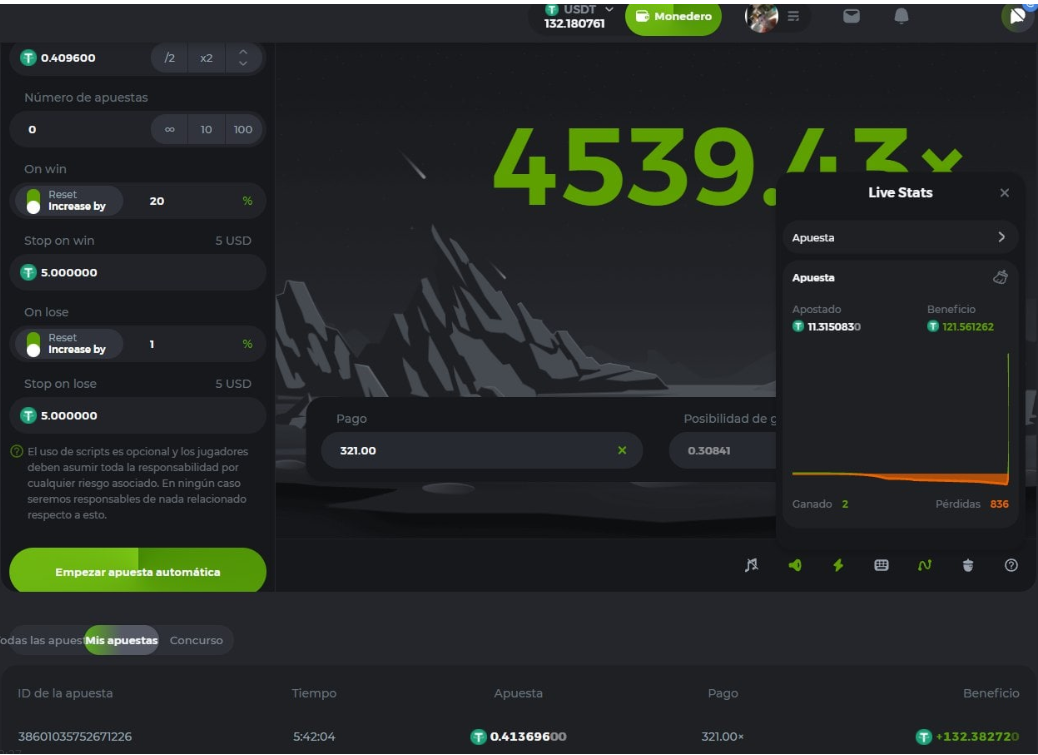Click the bet amount up/down stepper
Image resolution: width=1038 pixels, height=755 pixels.
point(242,58)
